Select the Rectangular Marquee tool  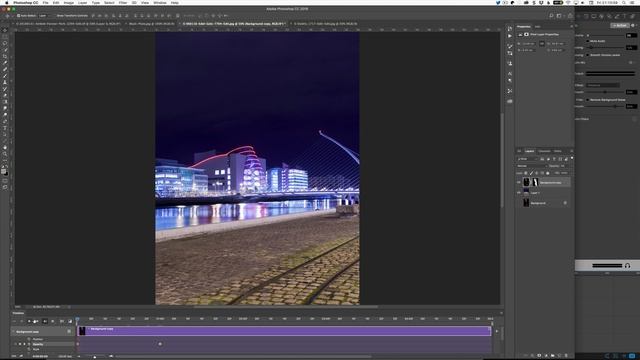5,37
